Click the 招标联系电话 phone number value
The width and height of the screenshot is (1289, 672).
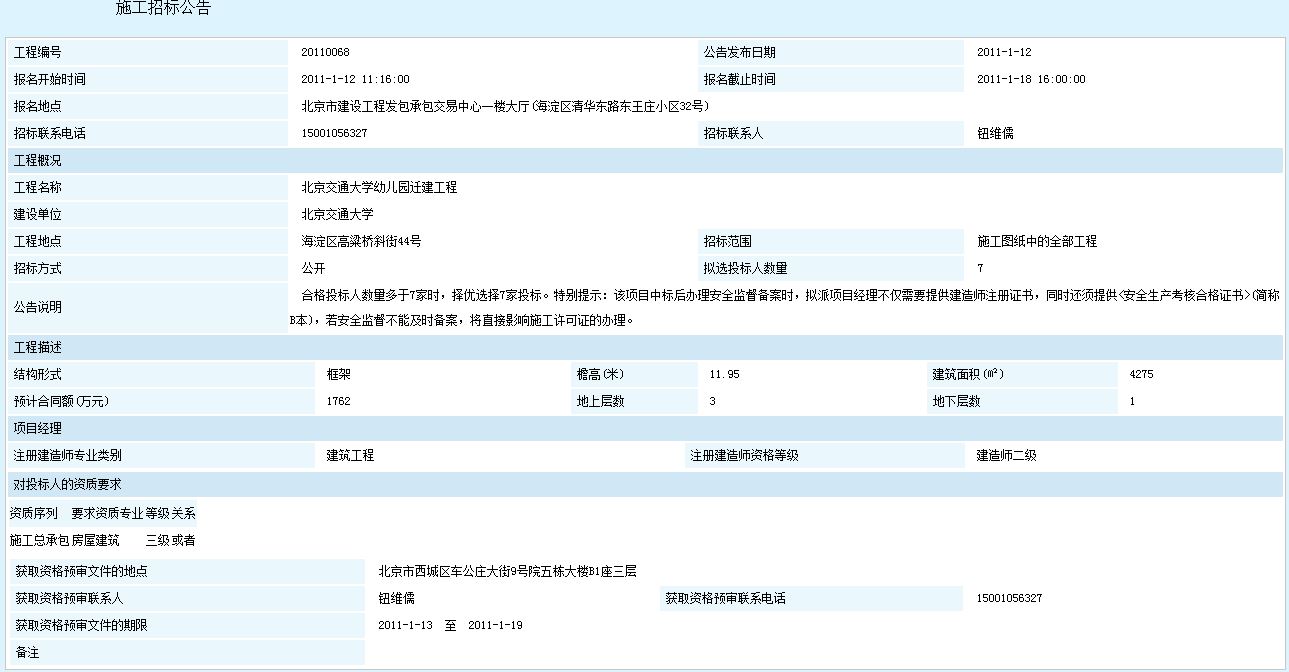click(x=334, y=133)
